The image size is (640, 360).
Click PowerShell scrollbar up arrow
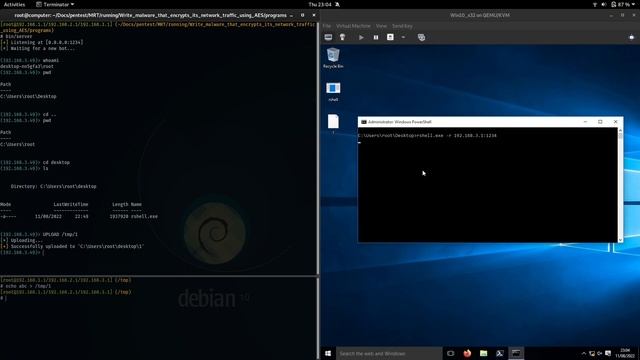tap(620, 130)
